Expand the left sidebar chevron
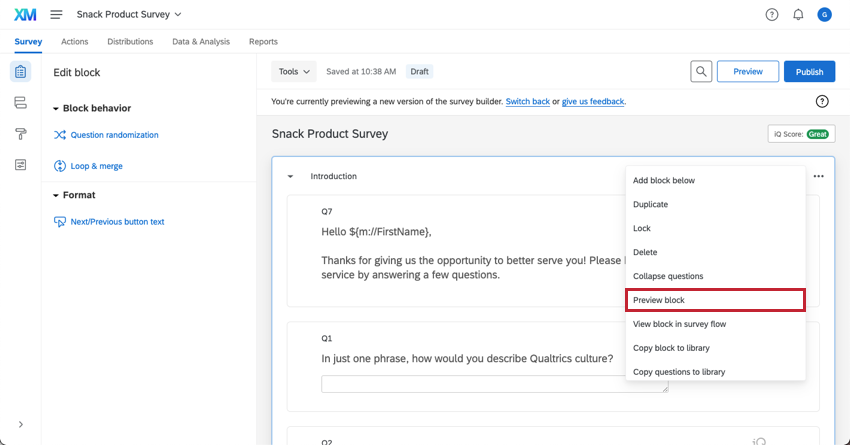Viewport: 850px width, 445px height. coord(20,425)
